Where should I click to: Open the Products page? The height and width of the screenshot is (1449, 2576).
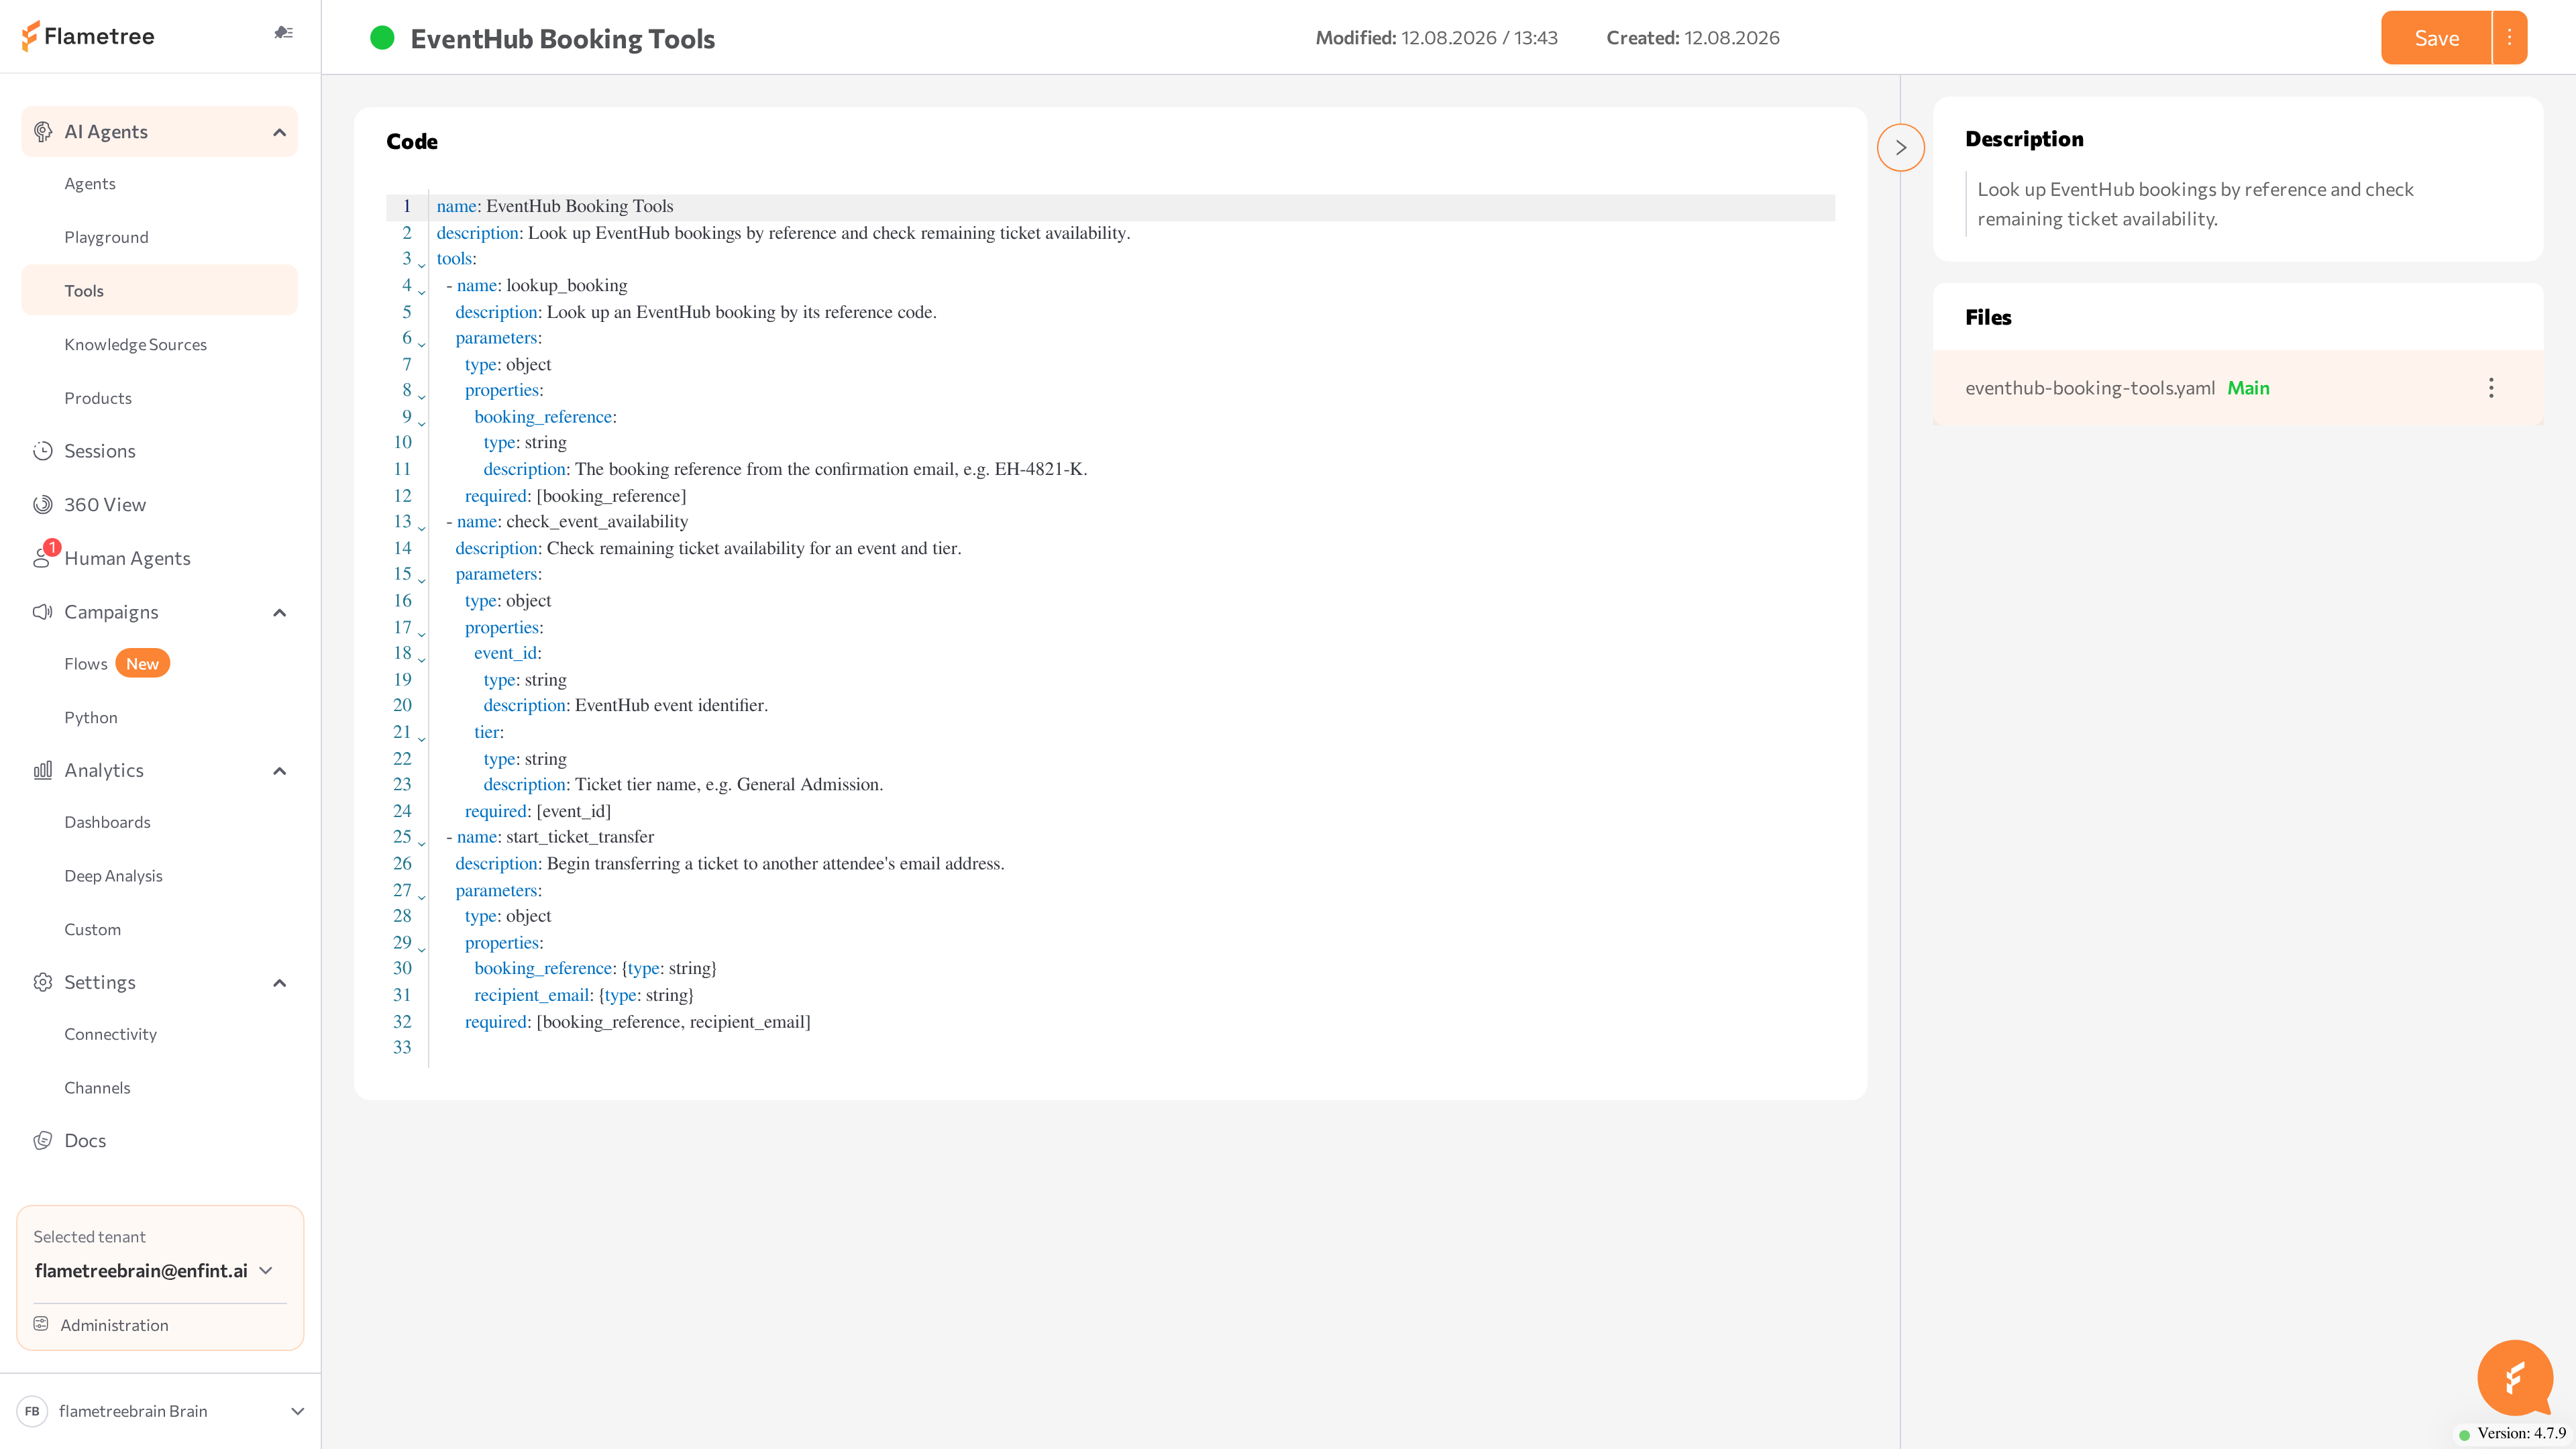pos(98,398)
